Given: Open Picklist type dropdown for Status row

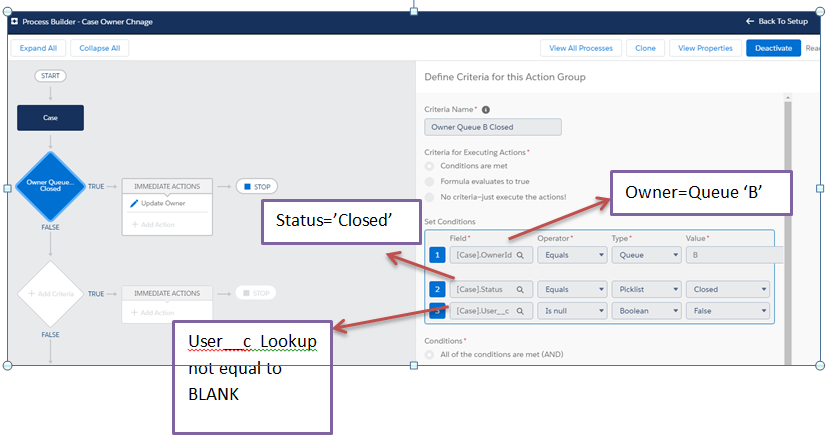Looking at the screenshot, I should [x=646, y=289].
